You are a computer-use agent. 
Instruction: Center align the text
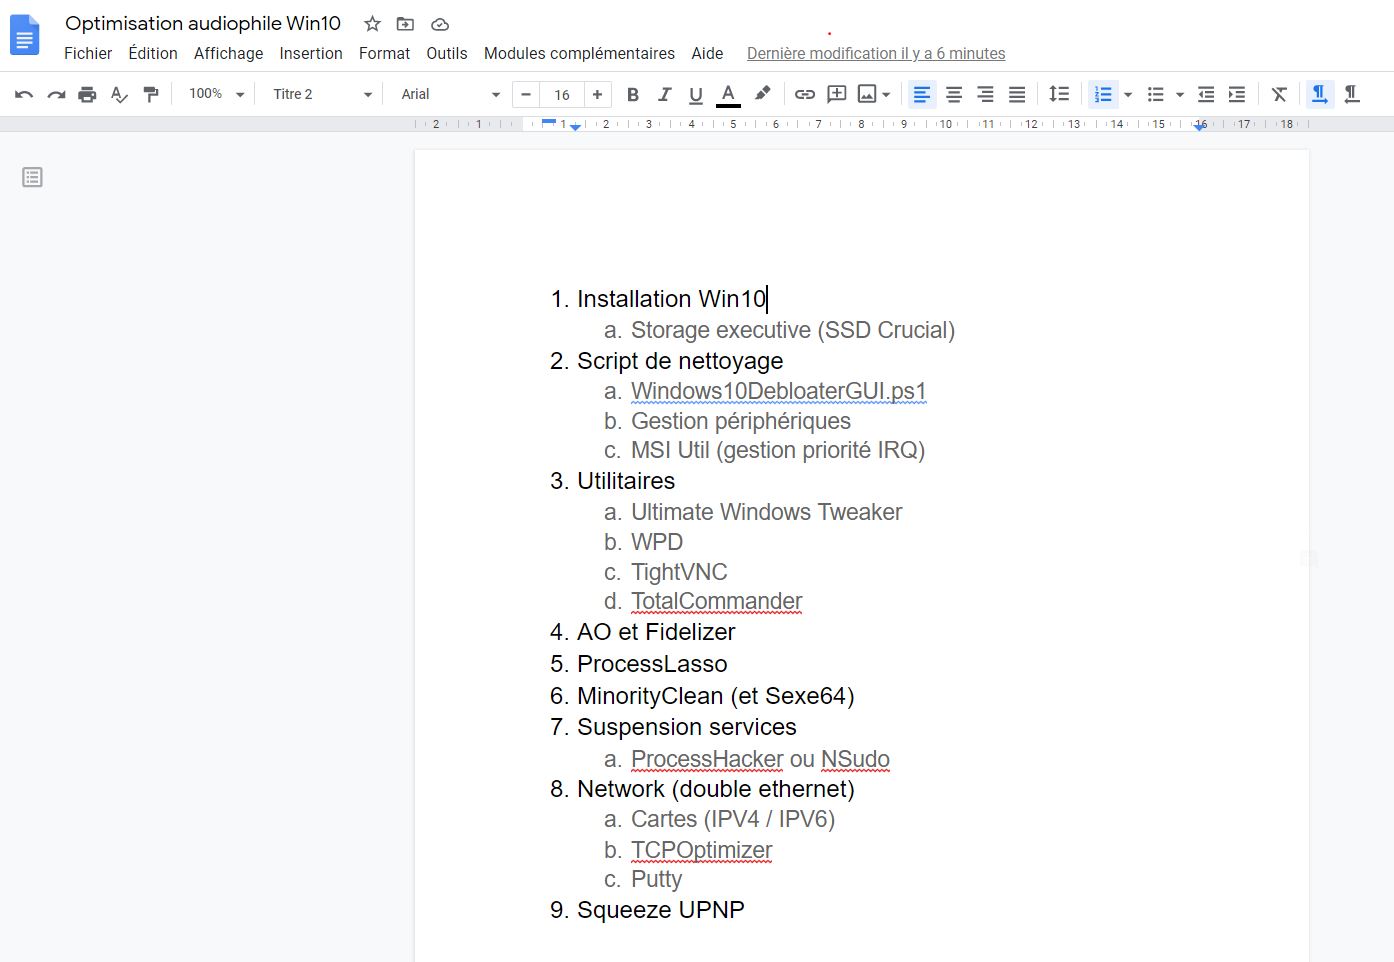tap(954, 94)
